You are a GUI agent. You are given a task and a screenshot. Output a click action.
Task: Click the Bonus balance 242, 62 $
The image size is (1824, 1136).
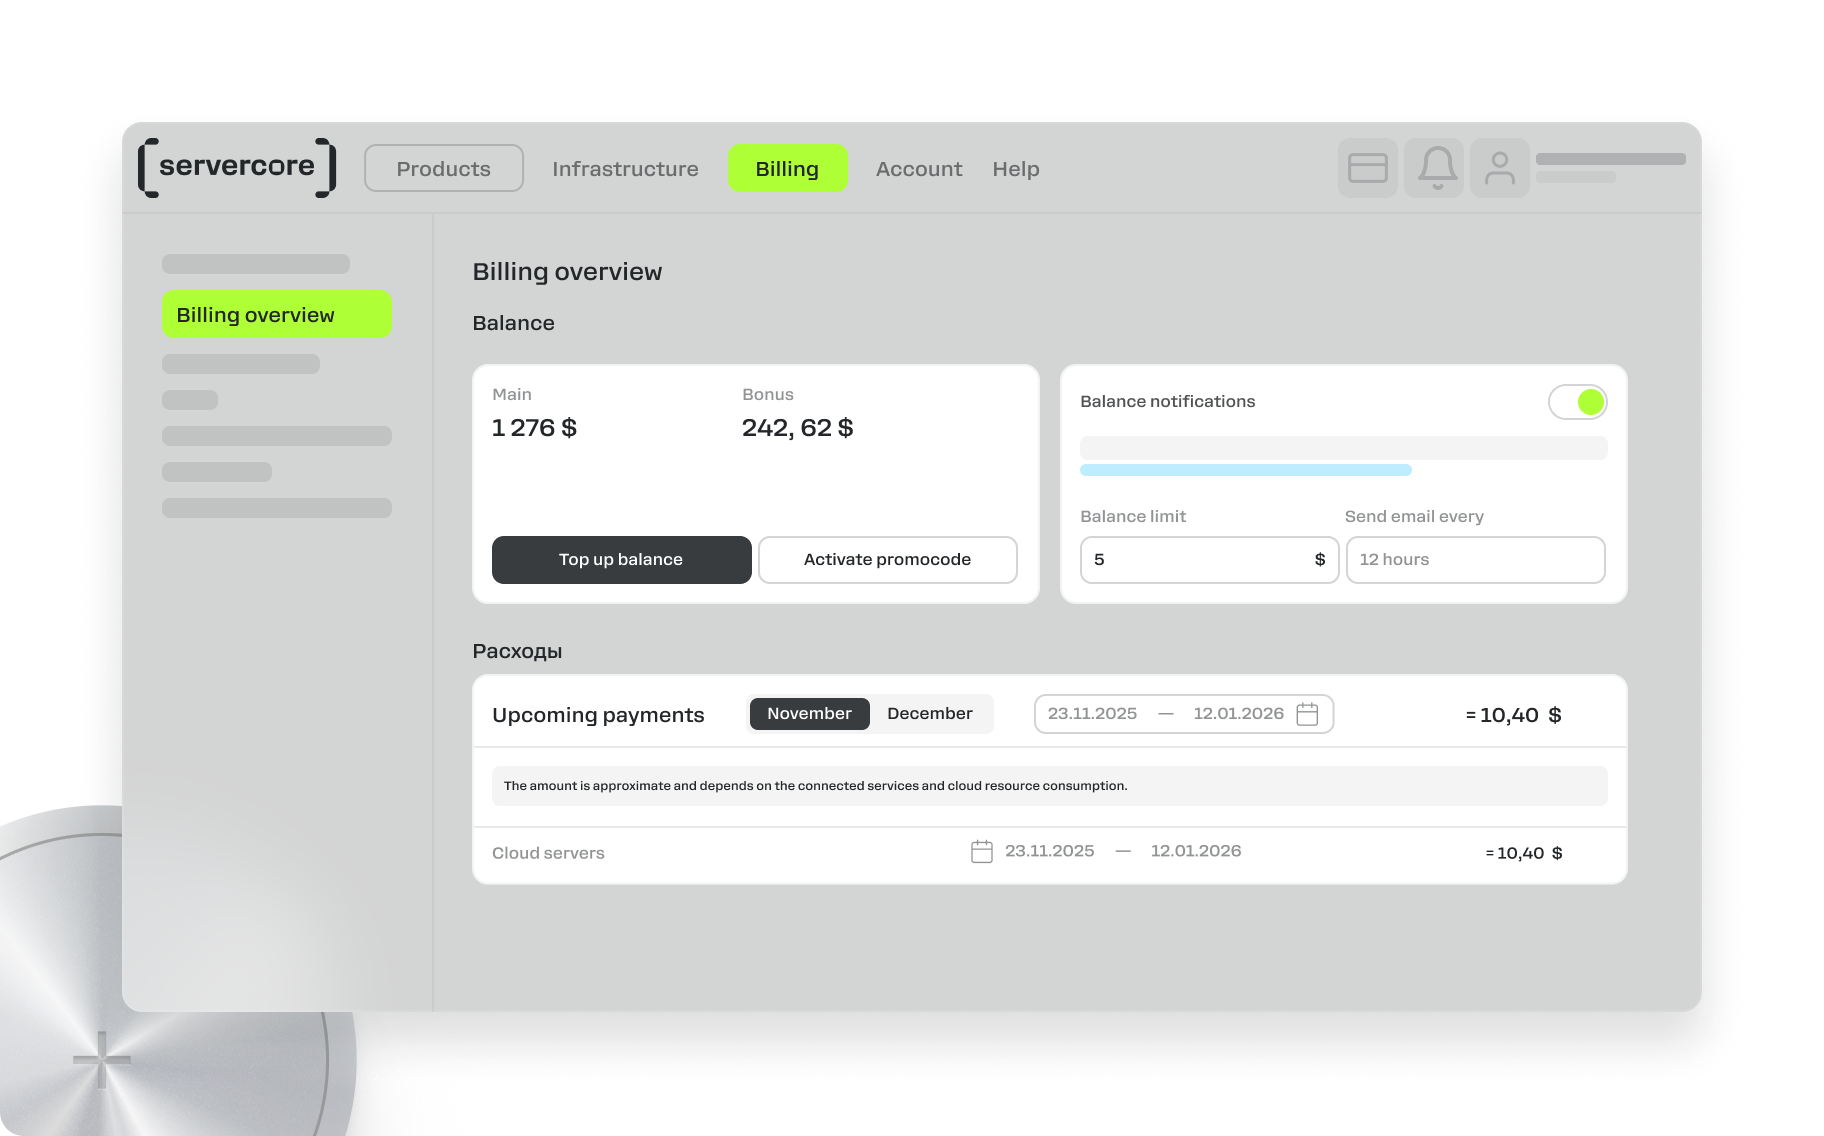pyautogui.click(x=797, y=428)
